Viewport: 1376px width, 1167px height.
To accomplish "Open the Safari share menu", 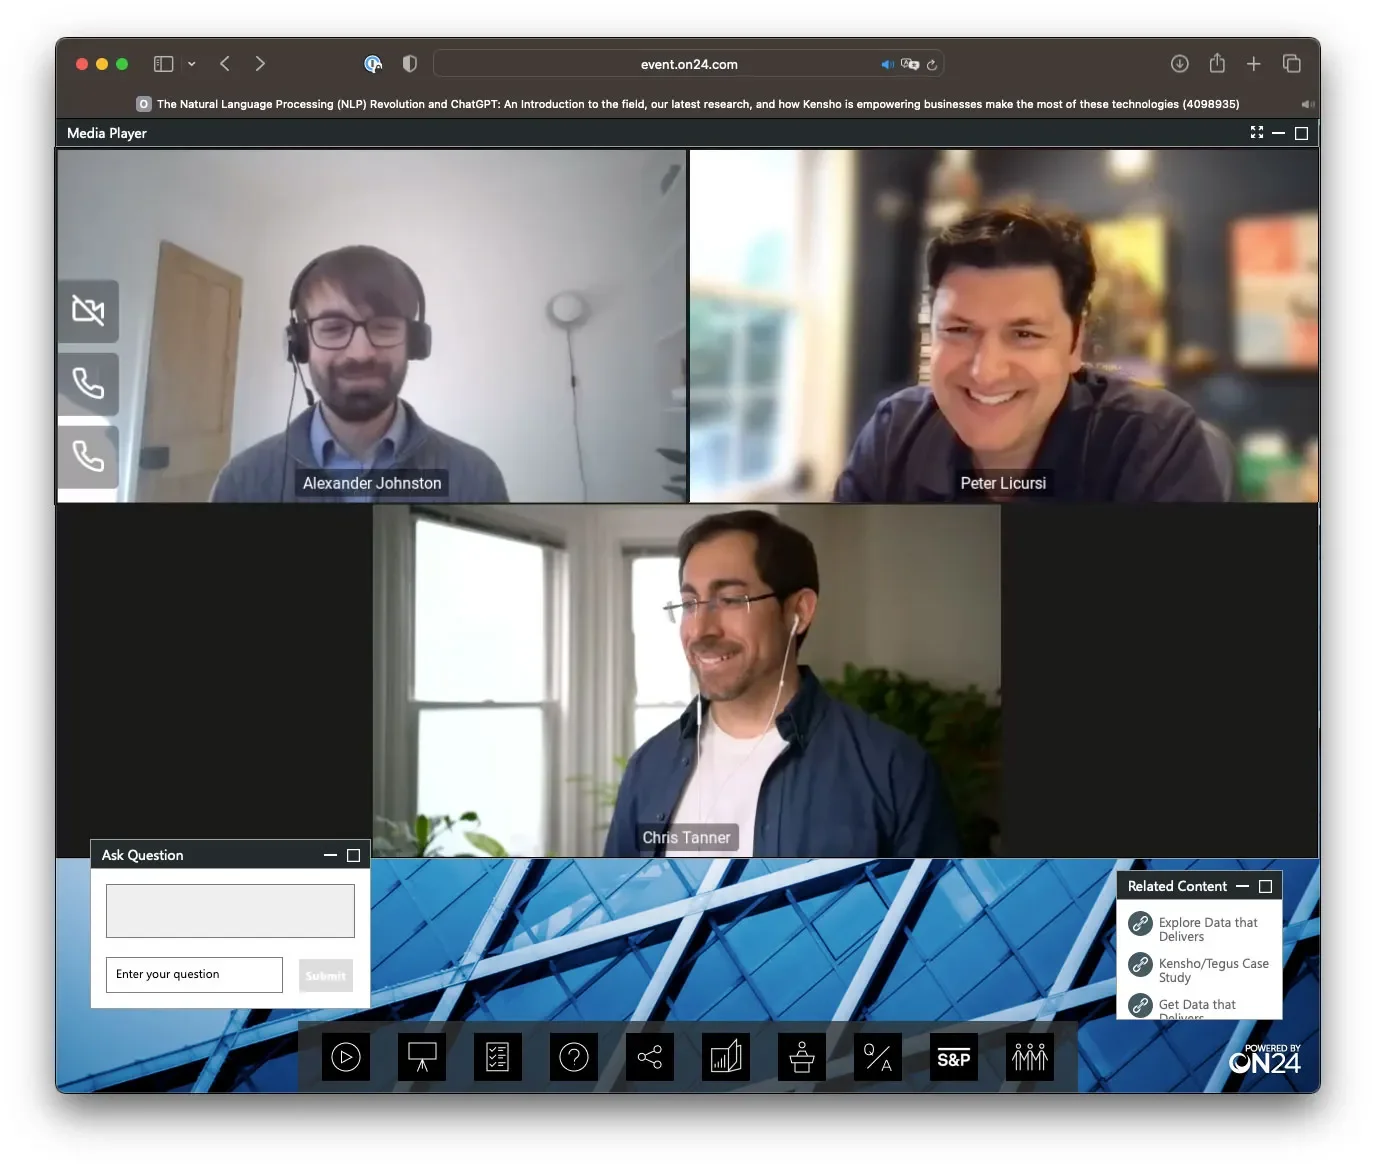I will (1217, 63).
